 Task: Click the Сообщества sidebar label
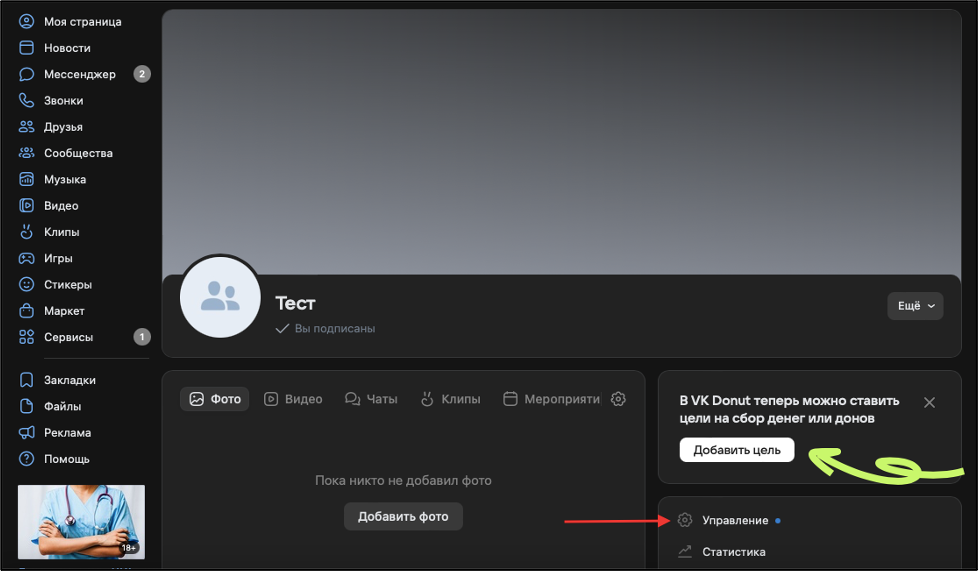[x=78, y=153]
